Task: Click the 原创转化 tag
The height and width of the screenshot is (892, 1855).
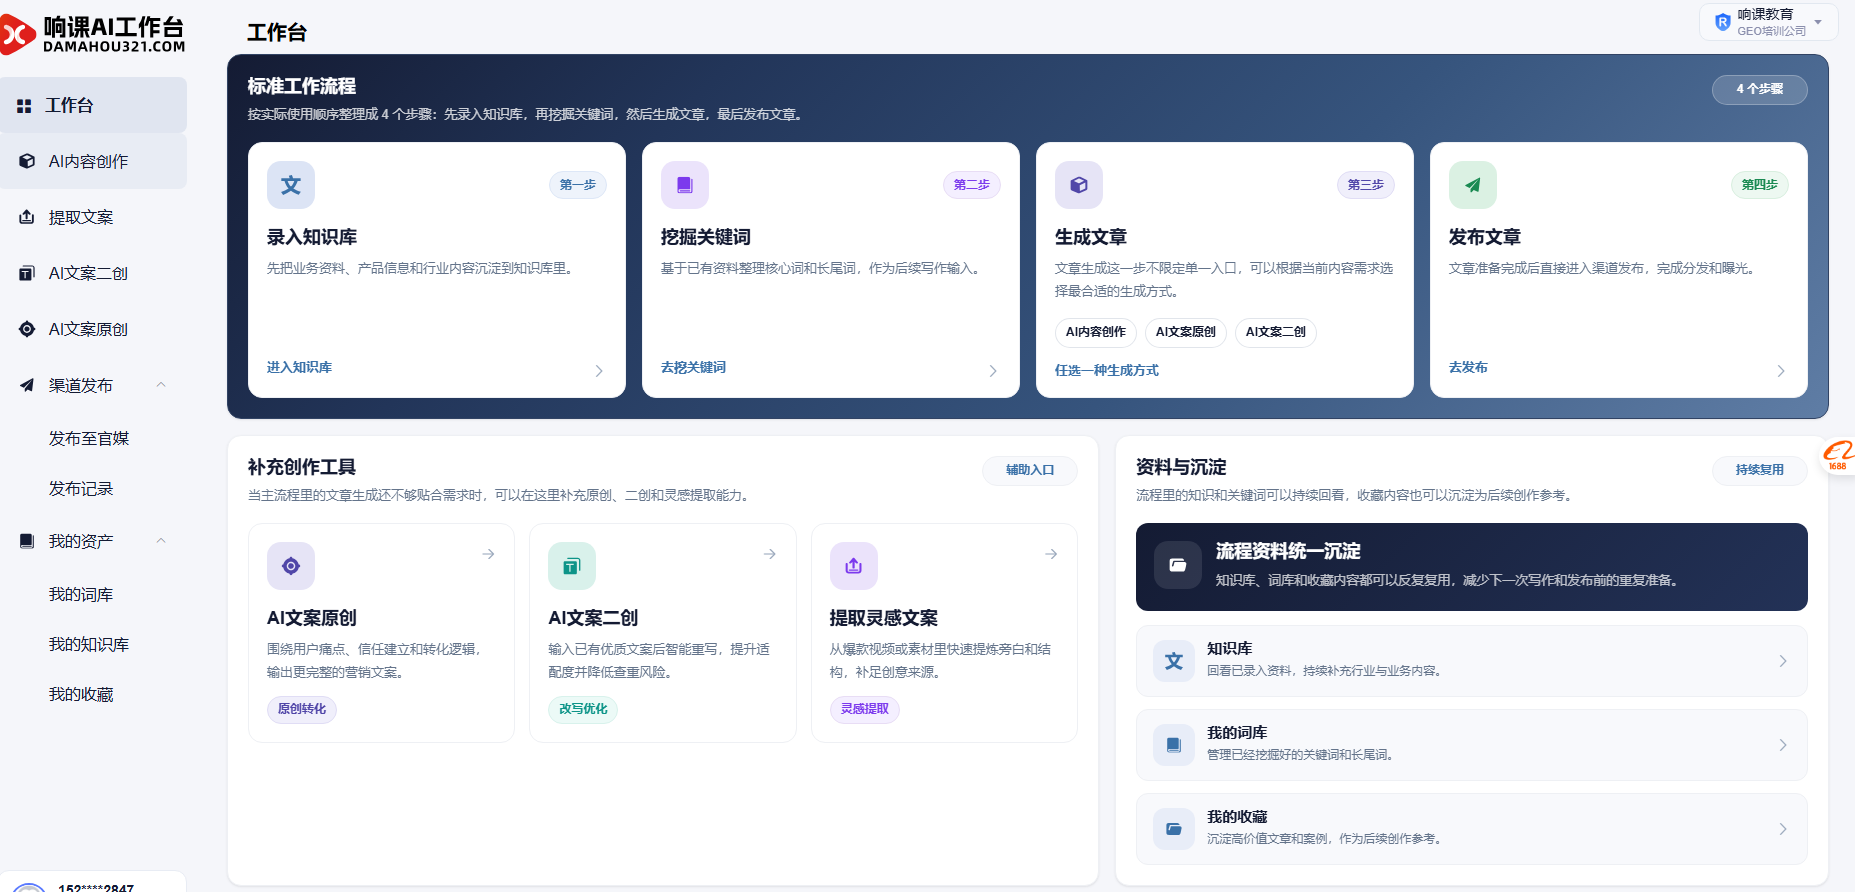Action: (x=301, y=709)
